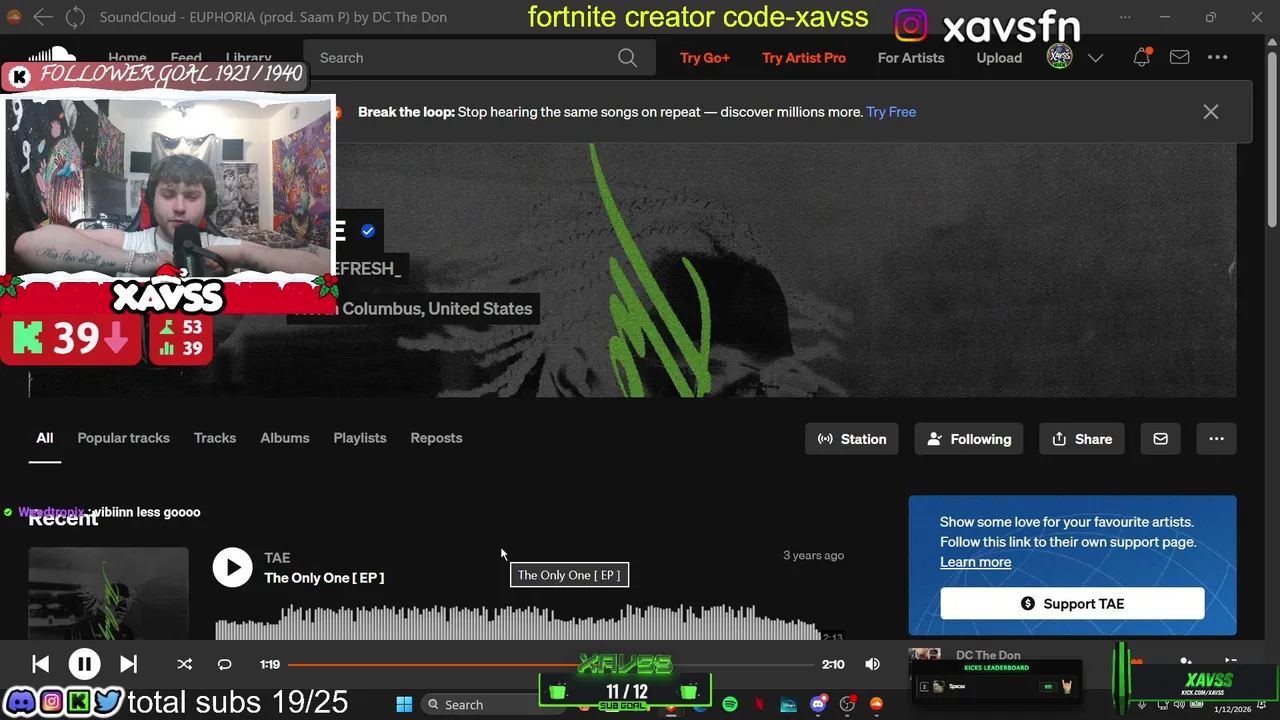
Task: Select the All tab
Action: coord(45,438)
